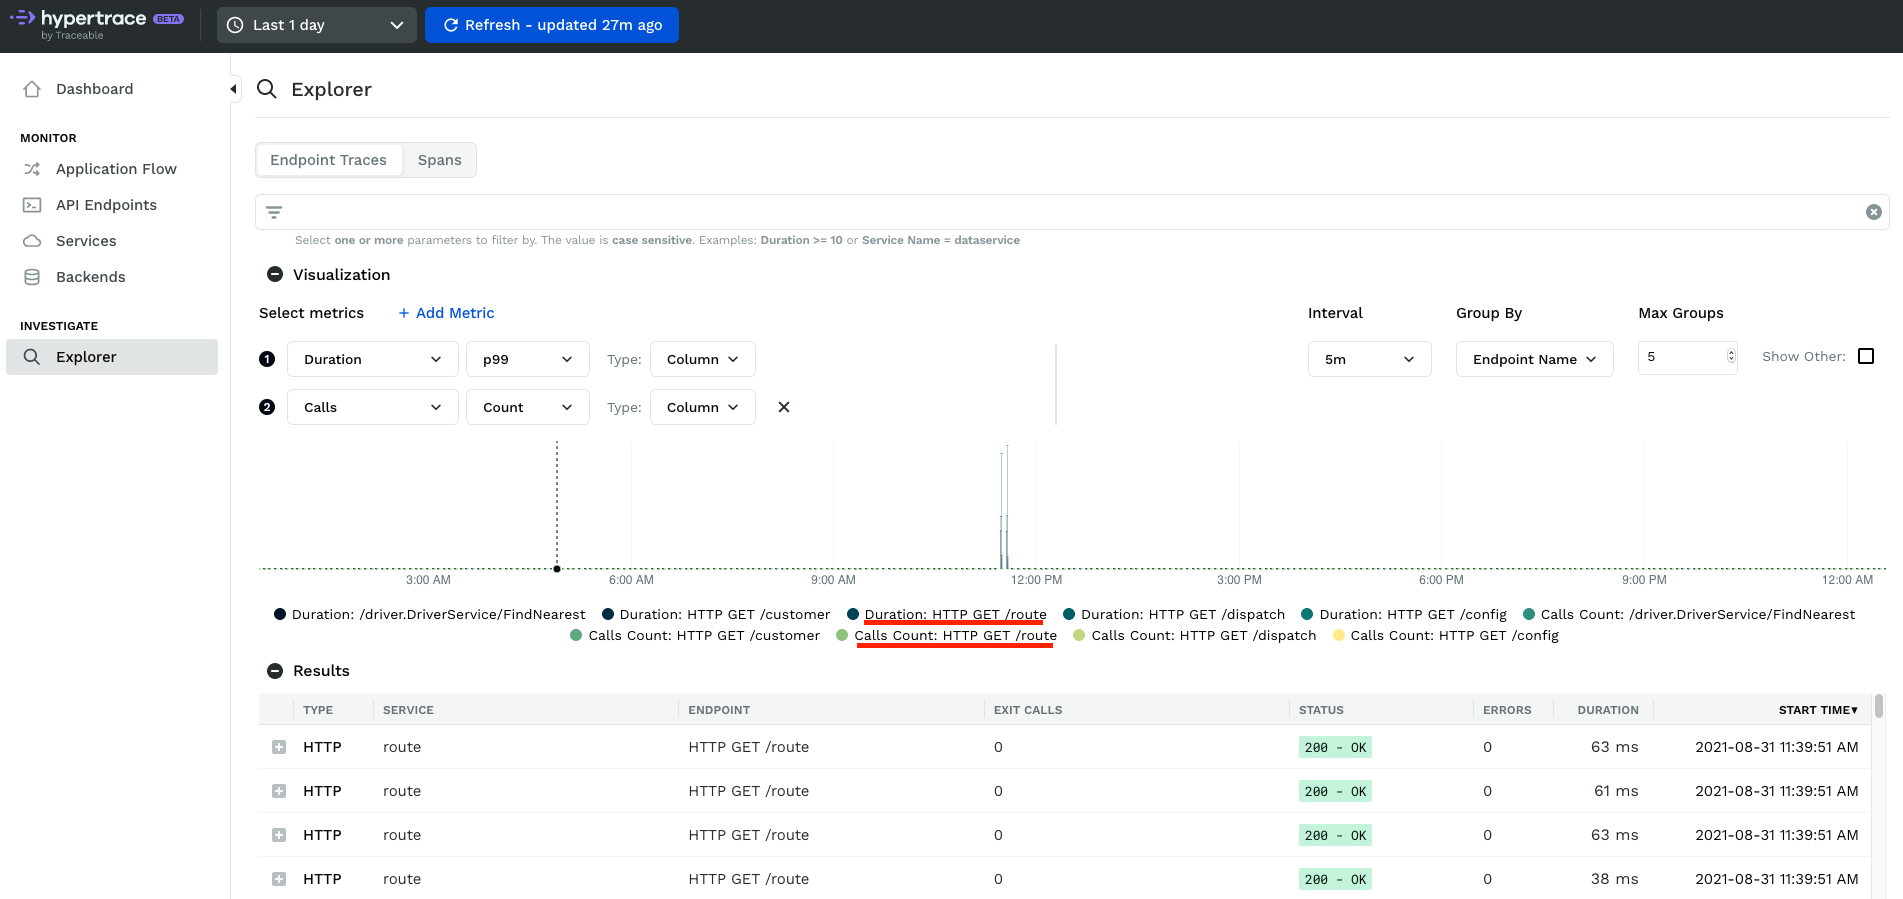Open Column type dropdown for Calls metric
Viewport: 1903px width, 899px height.
pyautogui.click(x=703, y=407)
